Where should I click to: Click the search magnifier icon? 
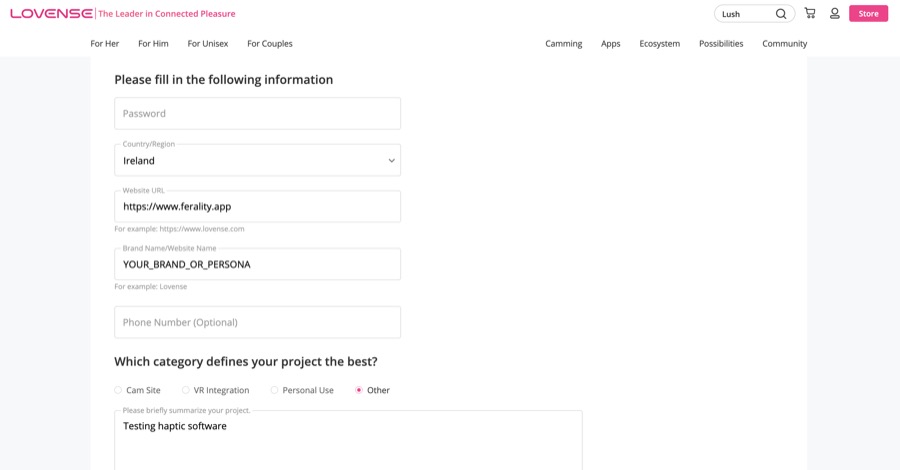781,14
